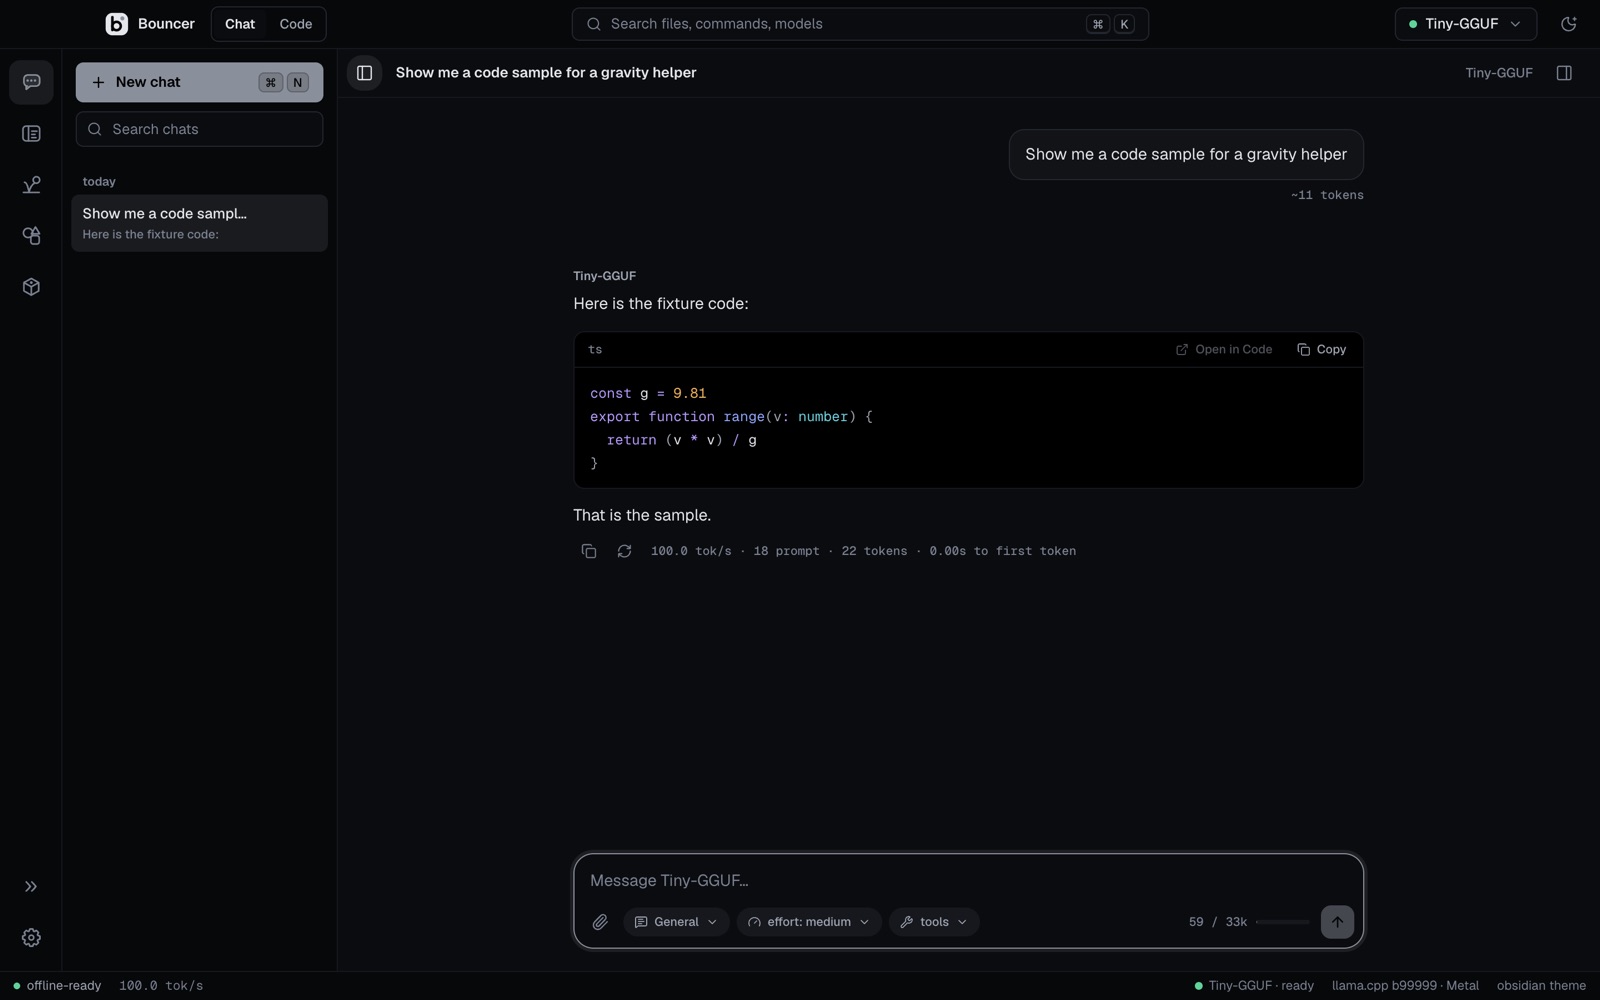Screen dimensions: 1600x1000
Task: Switch to the Code tab
Action: tap(296, 24)
